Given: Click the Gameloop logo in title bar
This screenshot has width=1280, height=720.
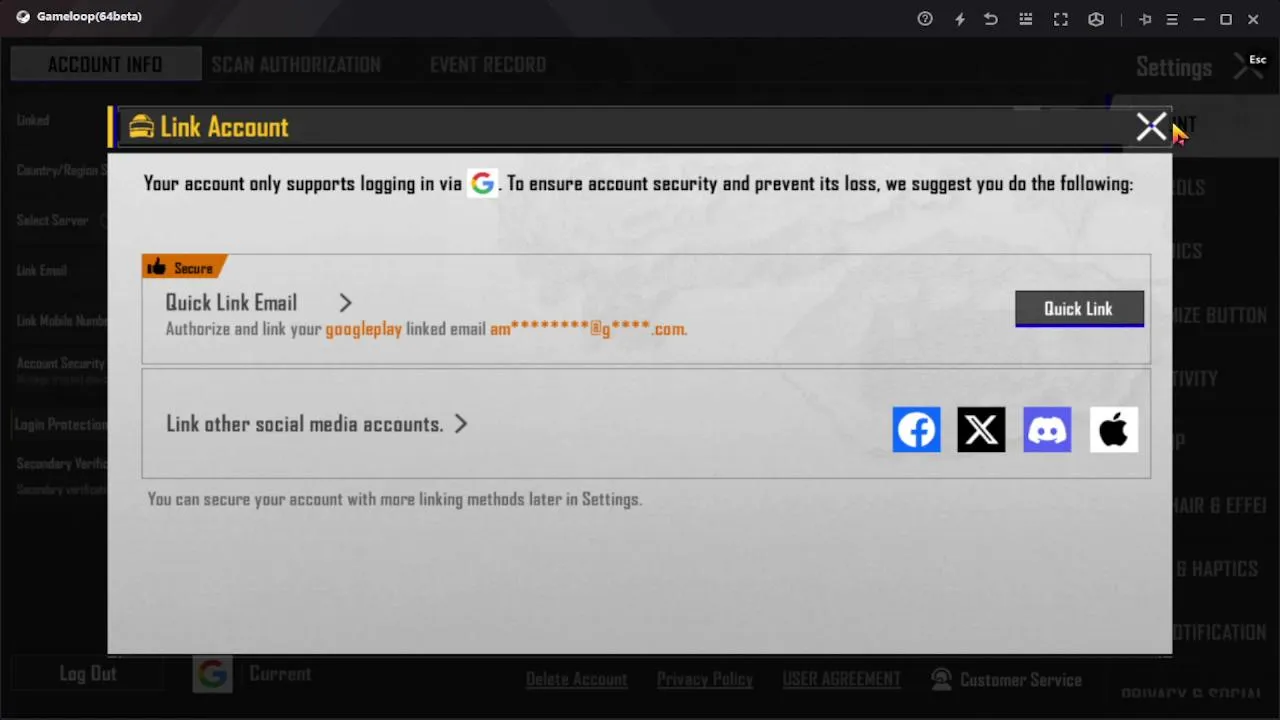Looking at the screenshot, I should pyautogui.click(x=23, y=17).
